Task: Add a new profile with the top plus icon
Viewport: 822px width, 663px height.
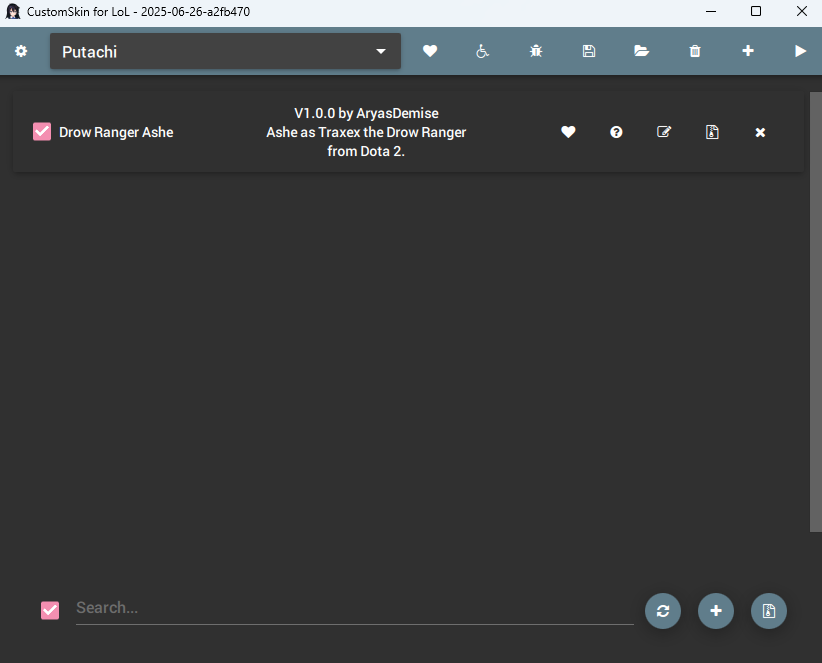Action: [x=748, y=51]
